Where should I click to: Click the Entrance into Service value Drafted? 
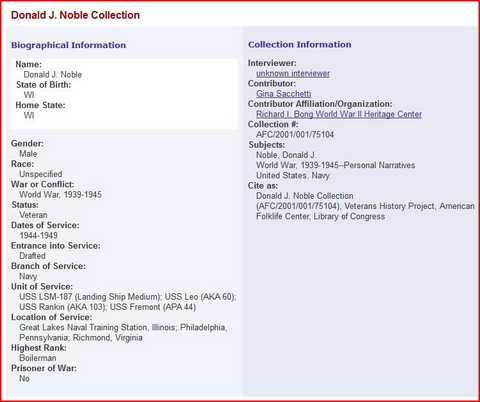pos(32,256)
